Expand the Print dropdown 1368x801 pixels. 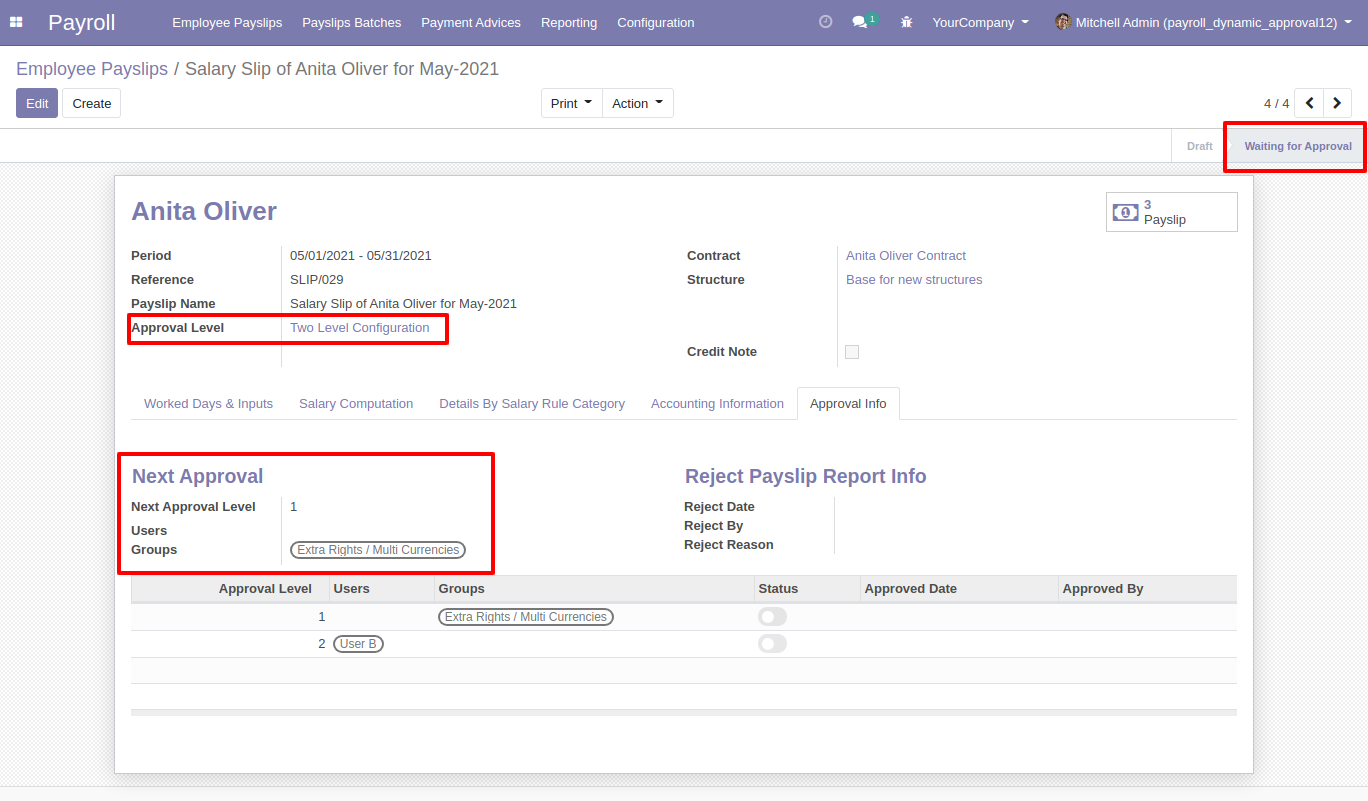tap(571, 103)
